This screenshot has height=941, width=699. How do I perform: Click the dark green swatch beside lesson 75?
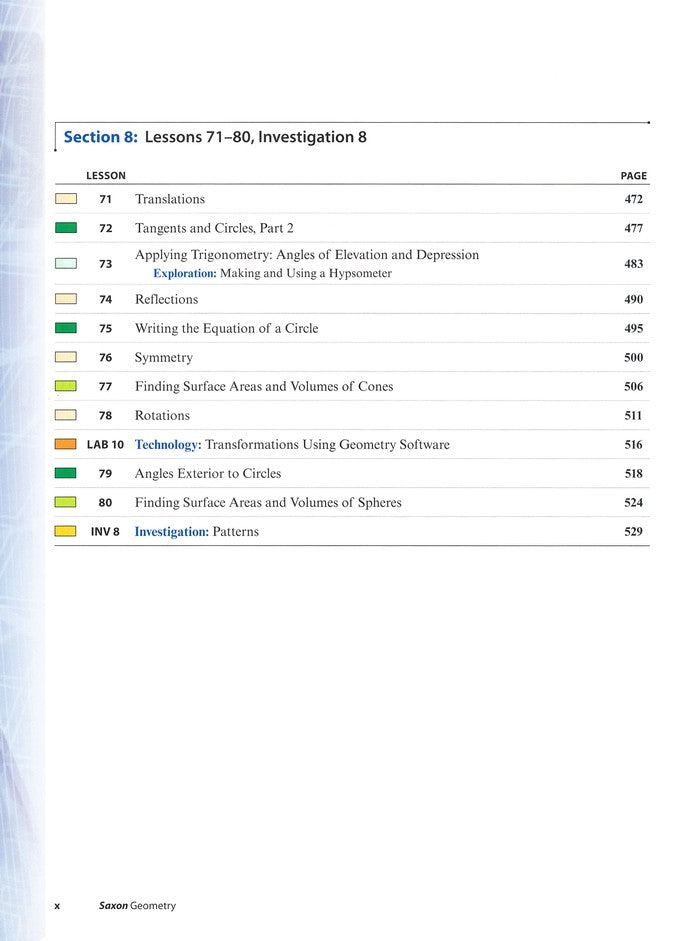[66, 328]
